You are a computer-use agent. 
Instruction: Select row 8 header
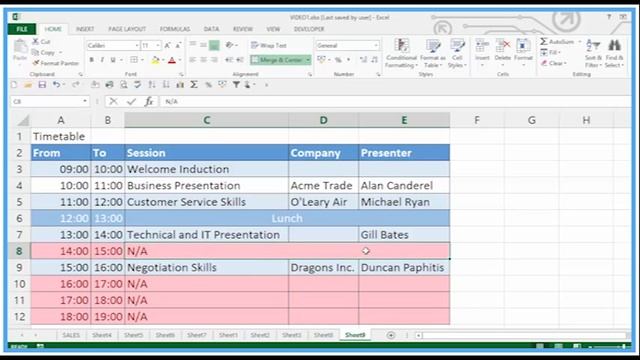coord(19,251)
